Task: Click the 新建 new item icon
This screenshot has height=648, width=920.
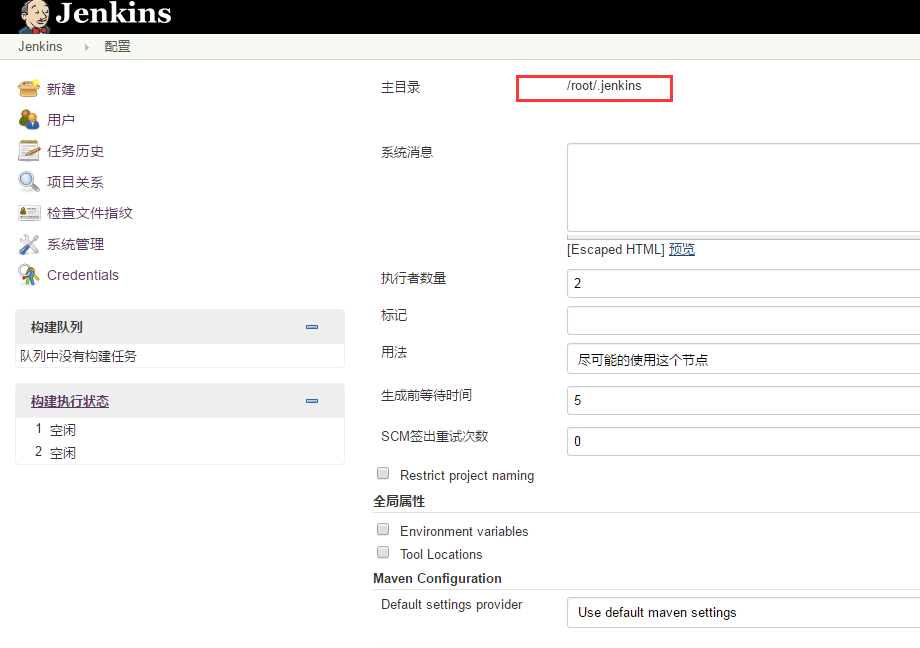Action: point(28,89)
